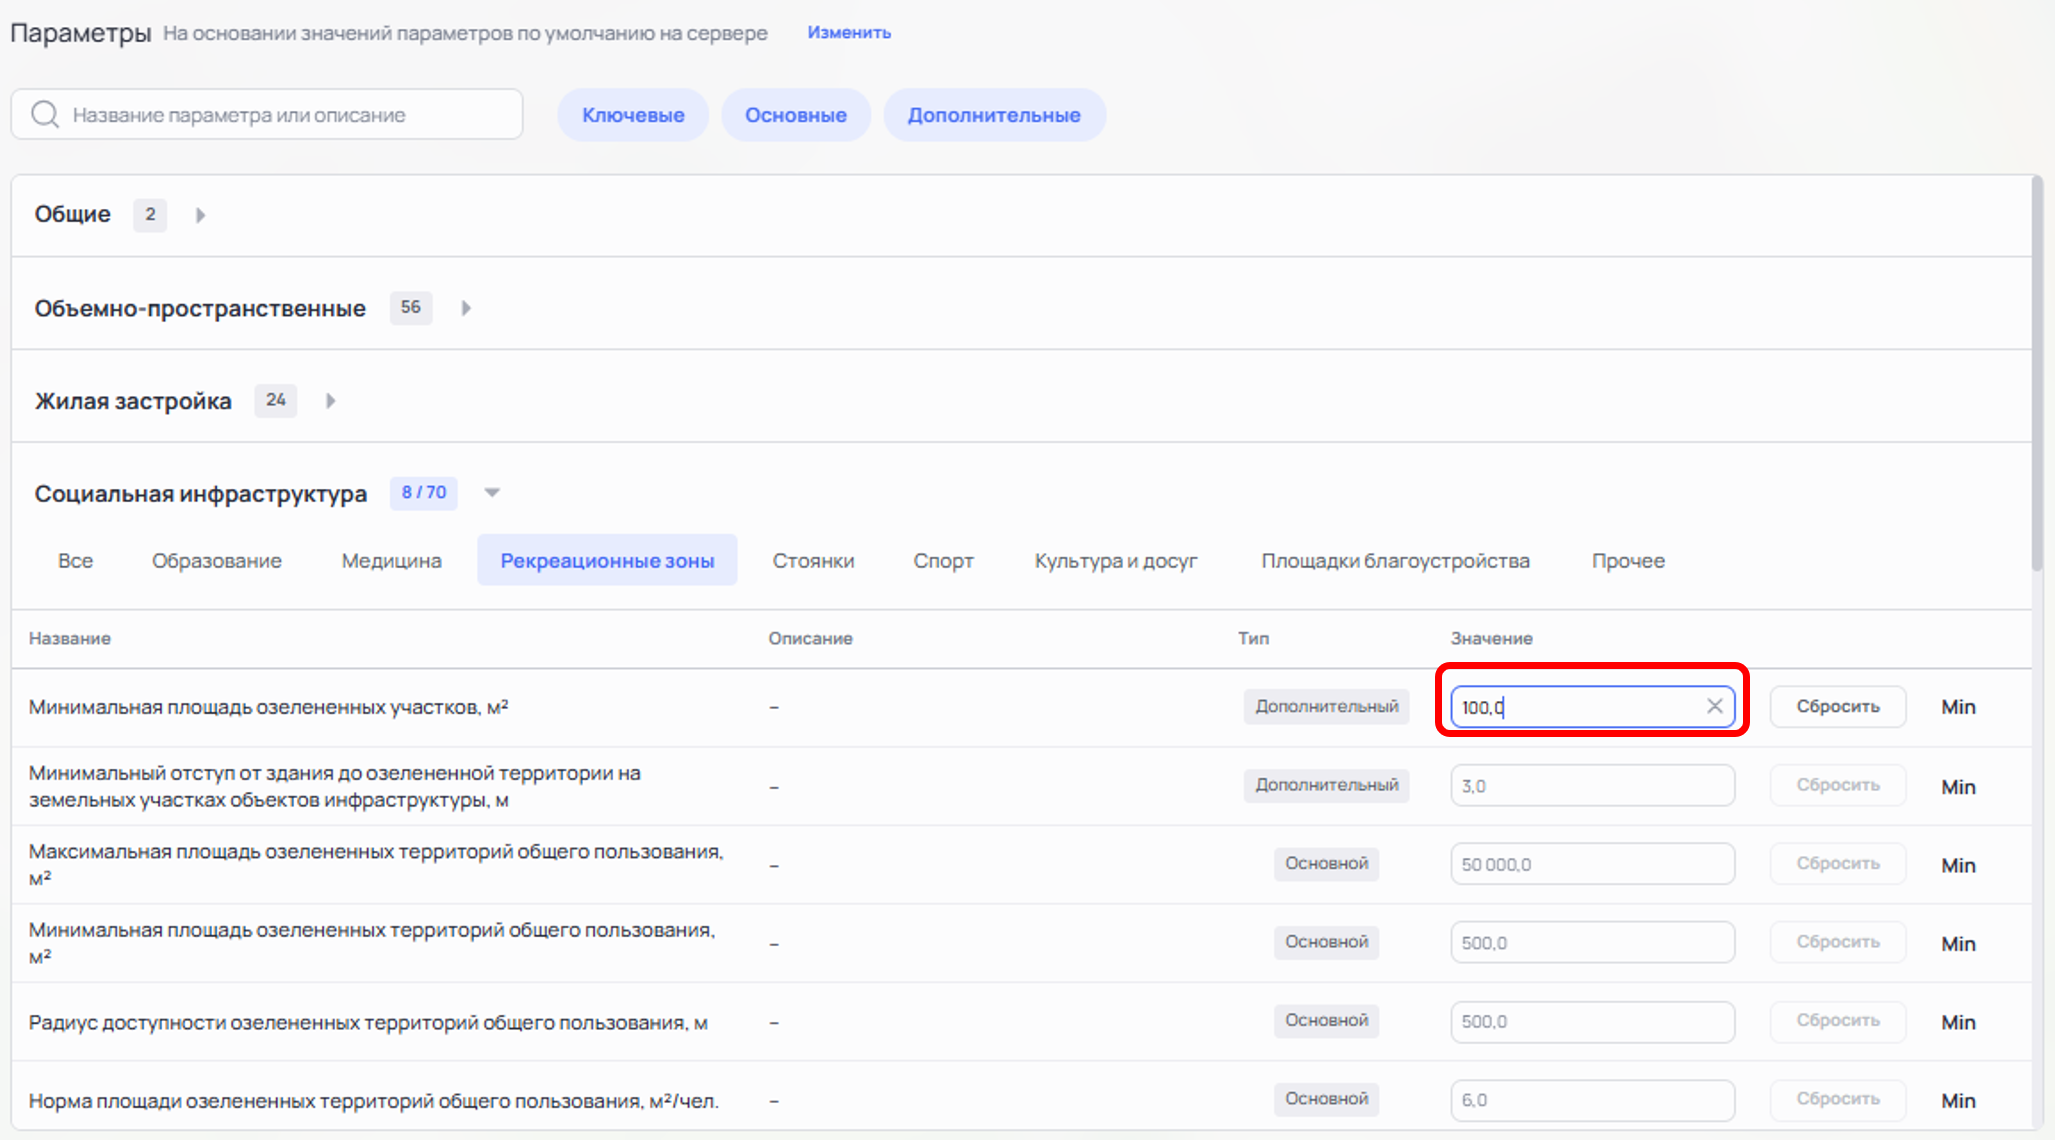Toggle the Основные filter chip

(795, 115)
